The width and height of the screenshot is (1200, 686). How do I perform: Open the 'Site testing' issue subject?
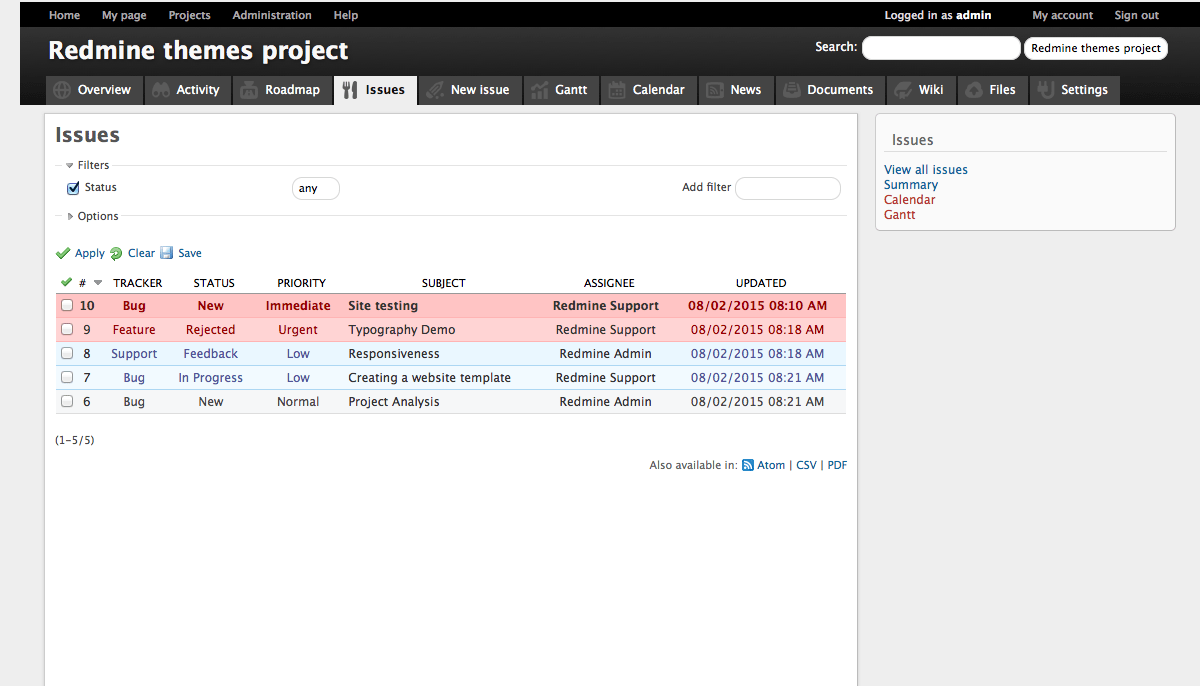pos(383,306)
